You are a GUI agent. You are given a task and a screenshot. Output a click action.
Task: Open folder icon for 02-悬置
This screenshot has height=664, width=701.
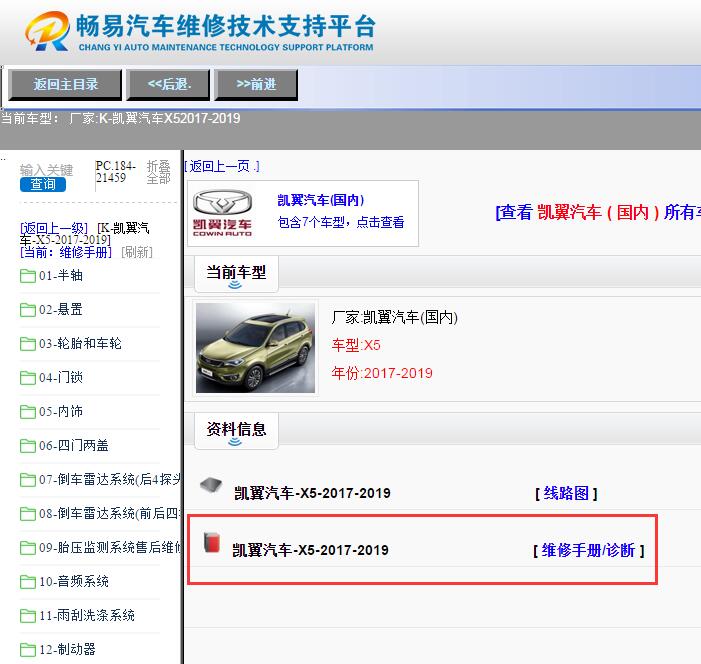(28, 310)
